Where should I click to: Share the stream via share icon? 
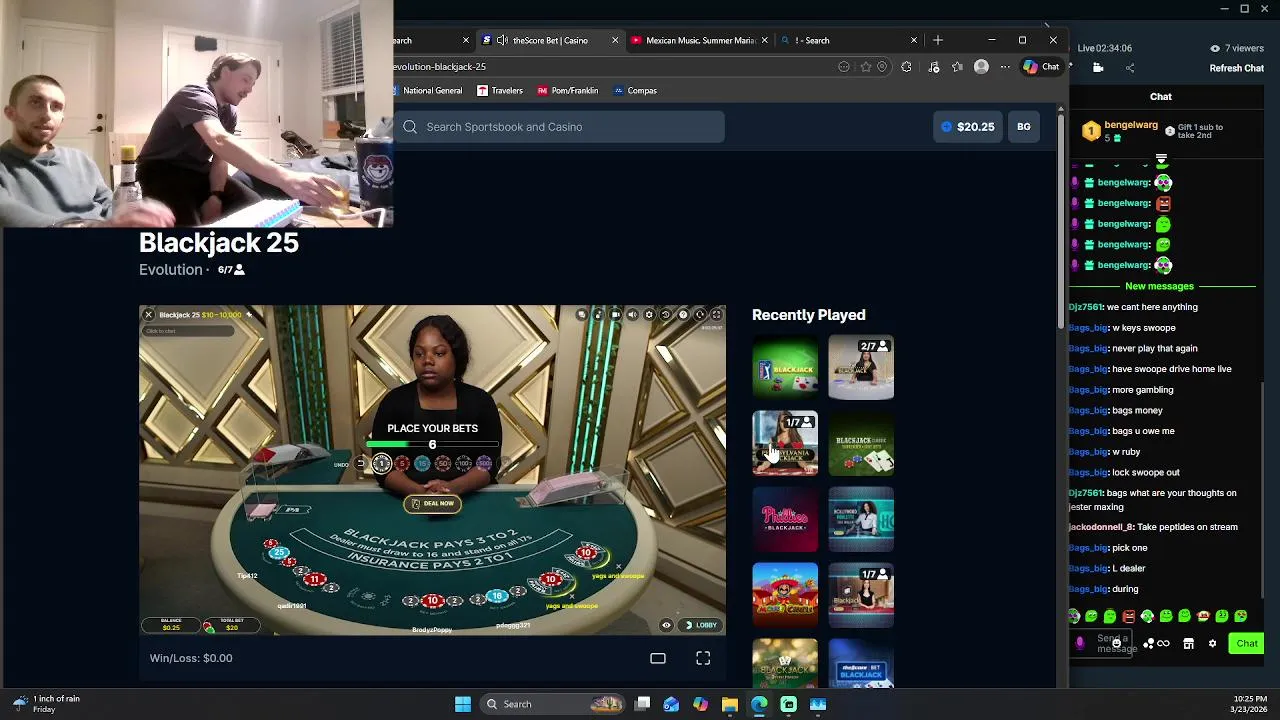click(1130, 68)
